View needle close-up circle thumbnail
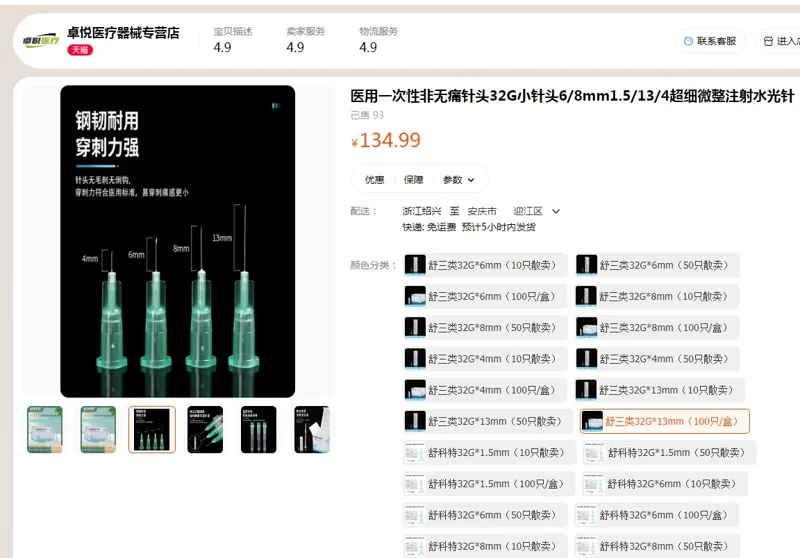 click(205, 429)
